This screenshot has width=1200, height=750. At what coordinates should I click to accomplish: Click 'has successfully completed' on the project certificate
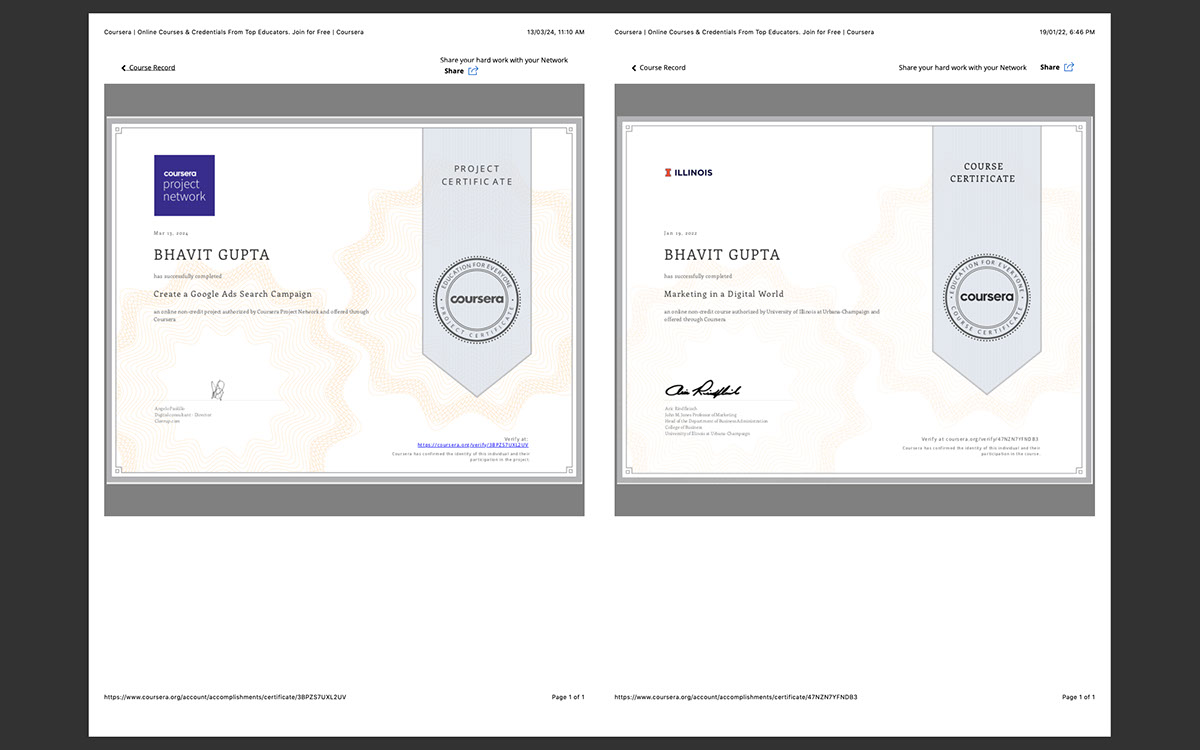coord(188,276)
